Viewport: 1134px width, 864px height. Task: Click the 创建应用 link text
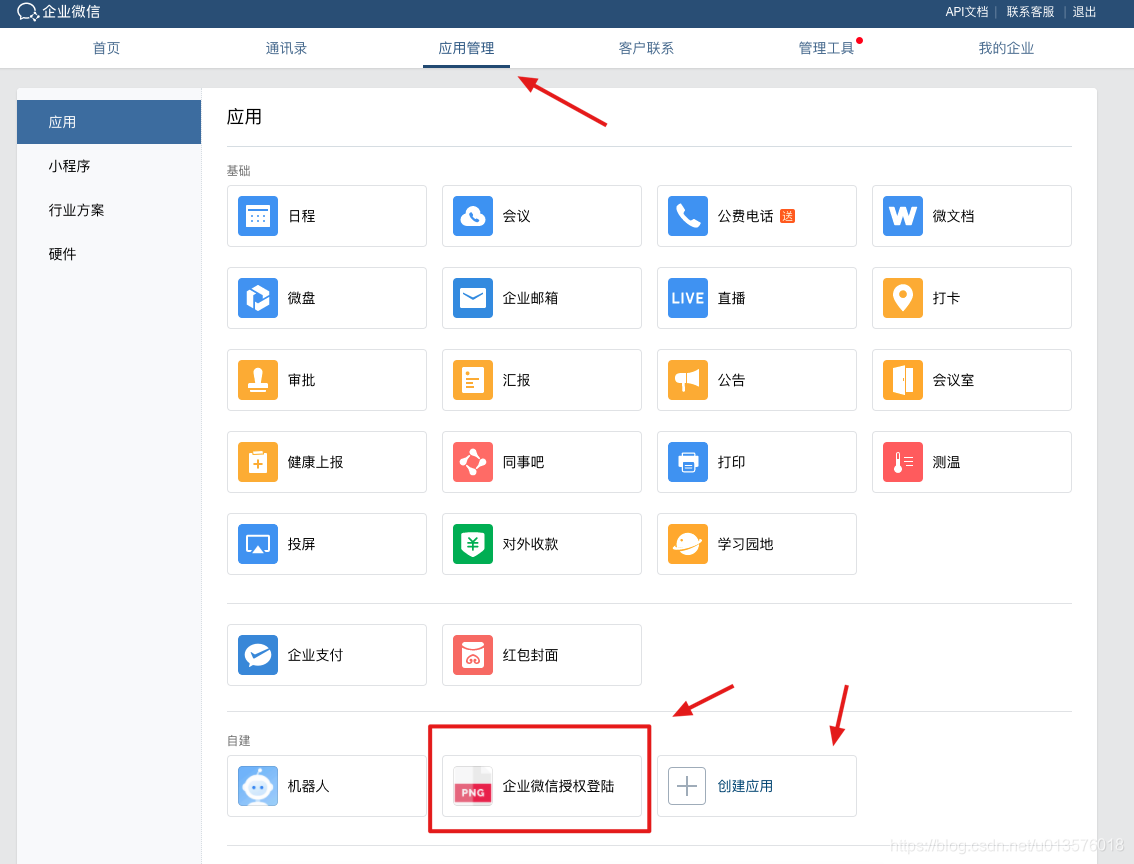coord(746,787)
